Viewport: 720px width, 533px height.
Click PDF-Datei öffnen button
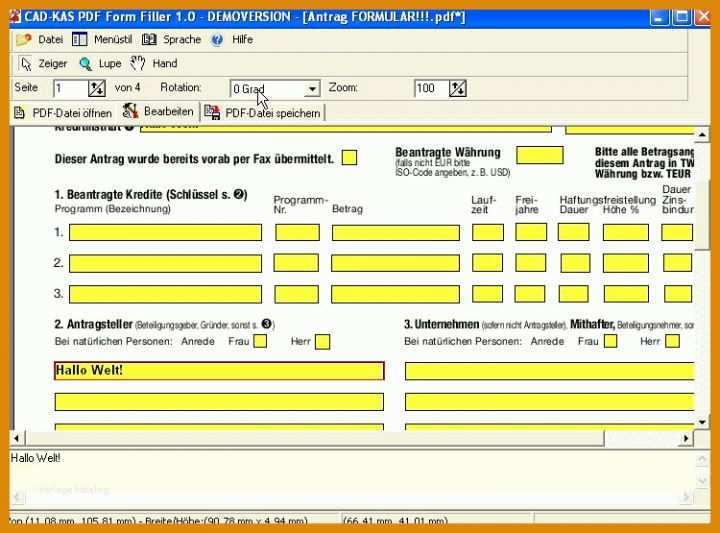point(63,113)
